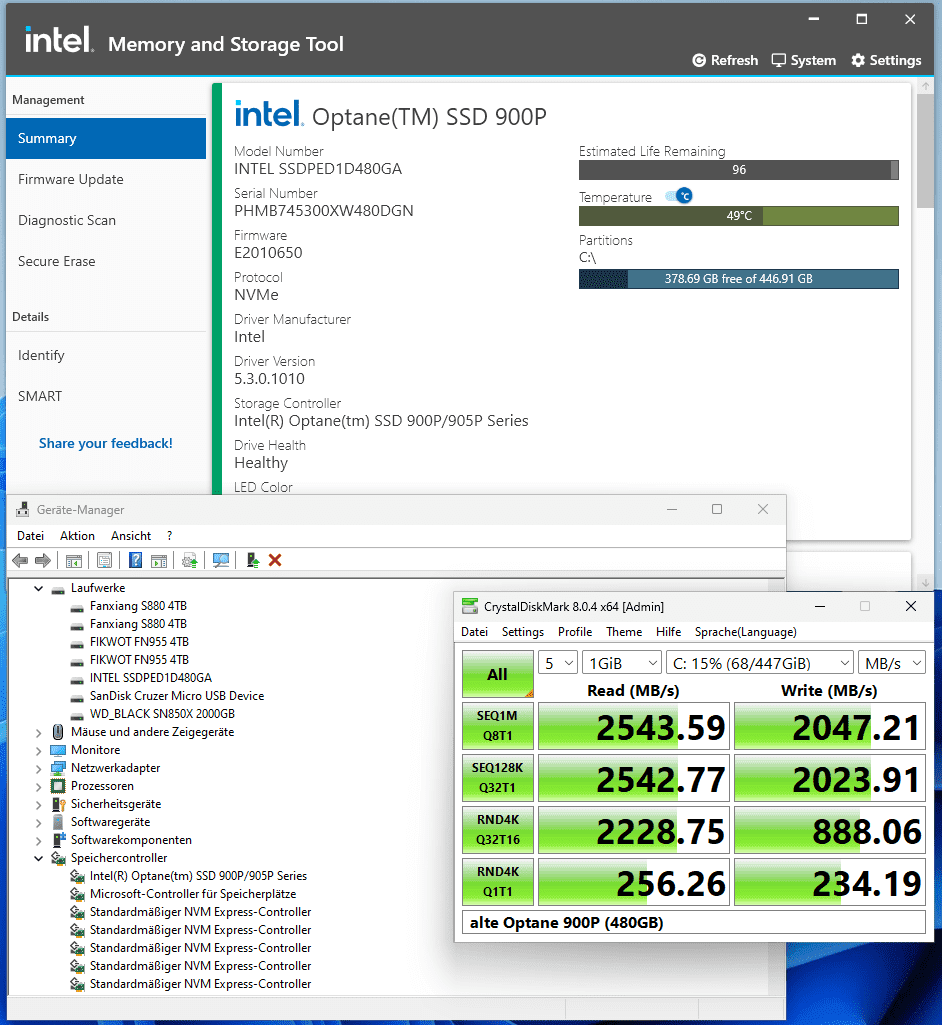Open Ansicht menu in Geräte-Manager

131,535
